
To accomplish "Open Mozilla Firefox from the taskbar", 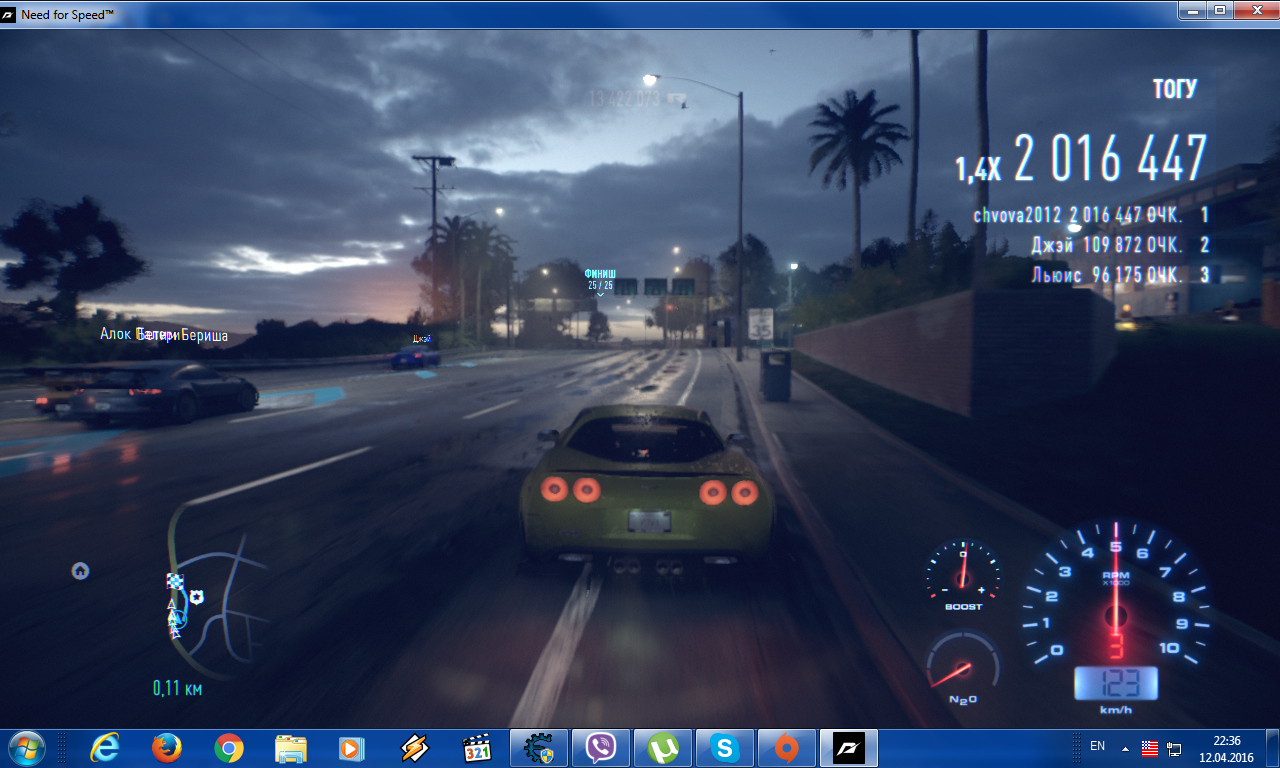I will (x=166, y=747).
